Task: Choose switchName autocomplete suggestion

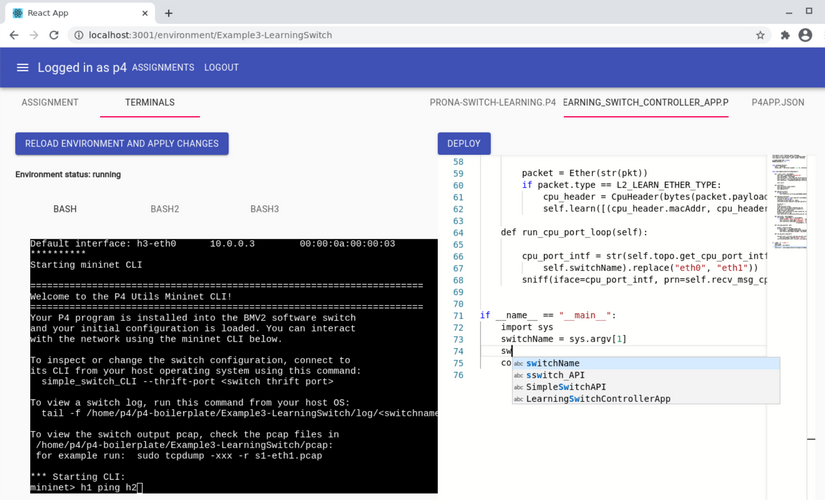Action: (646, 363)
